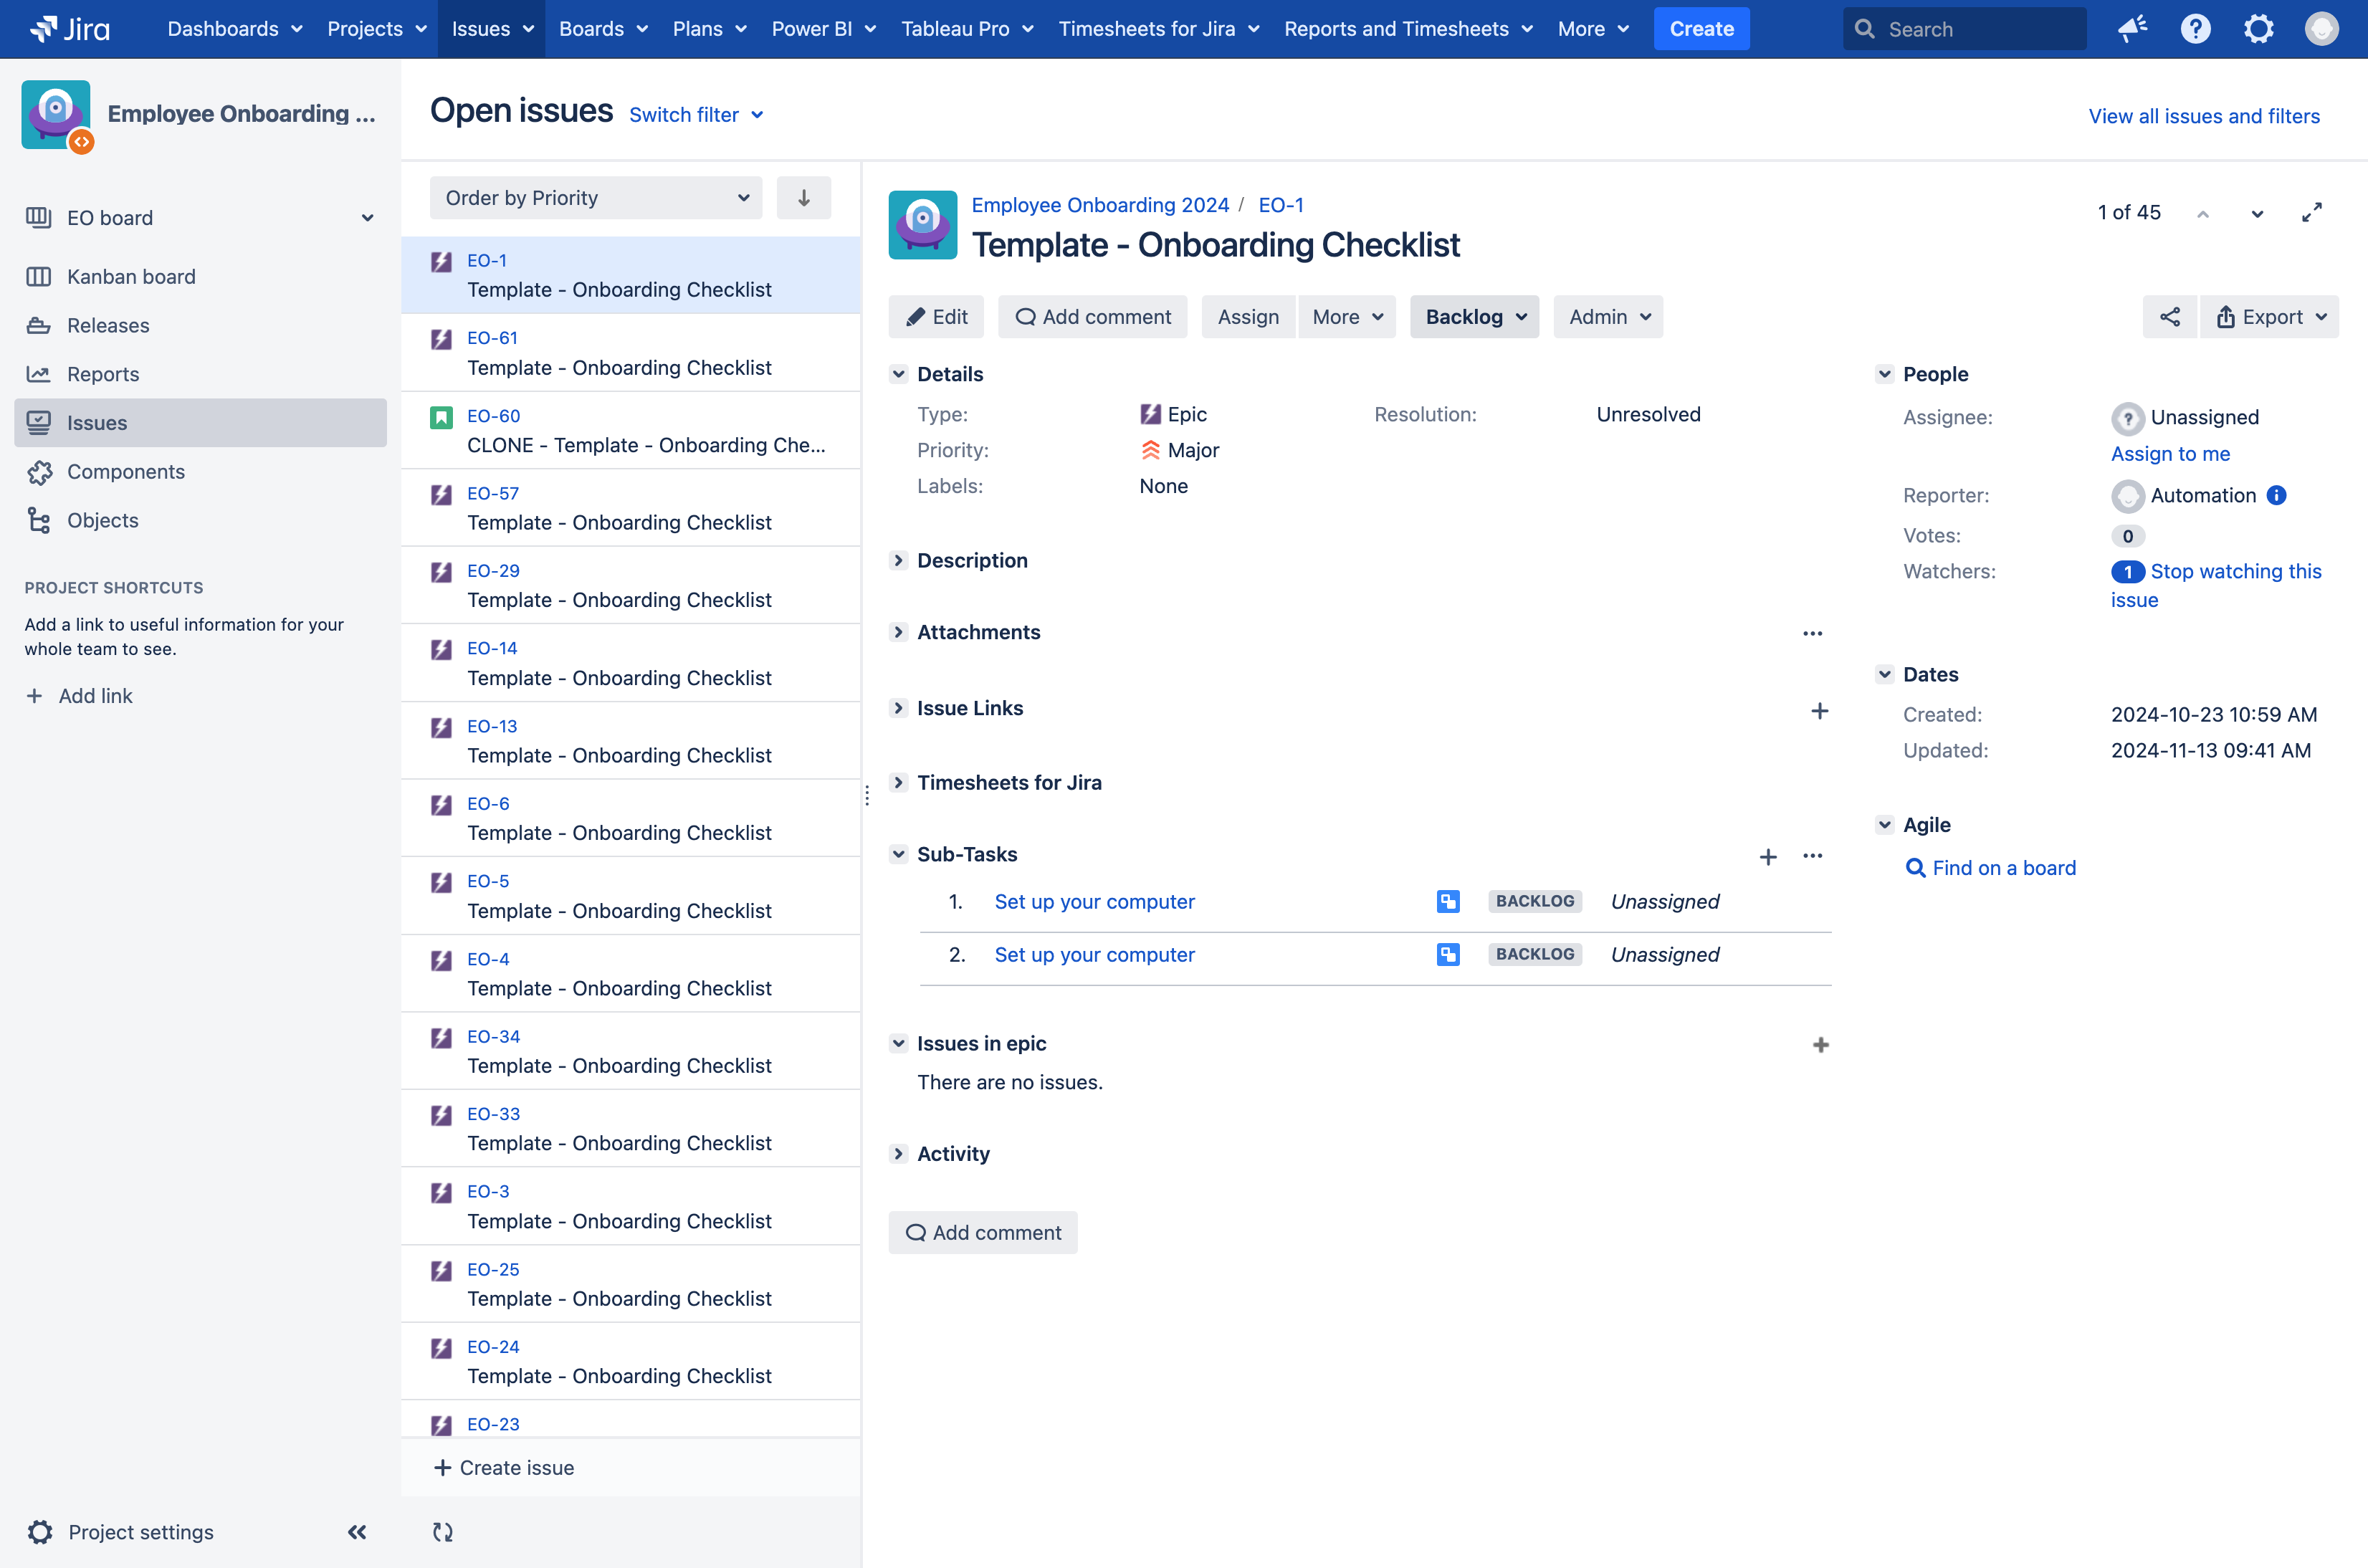Select issue EO-60 in the list
The image size is (2368, 1568).
pyautogui.click(x=630, y=431)
